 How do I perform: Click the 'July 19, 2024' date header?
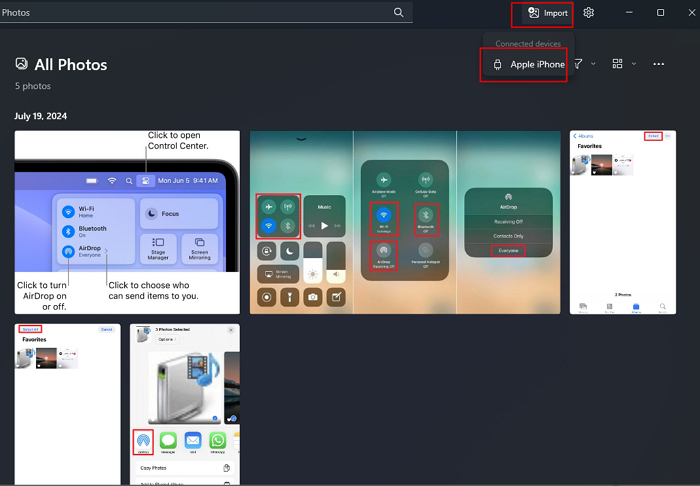[41, 116]
